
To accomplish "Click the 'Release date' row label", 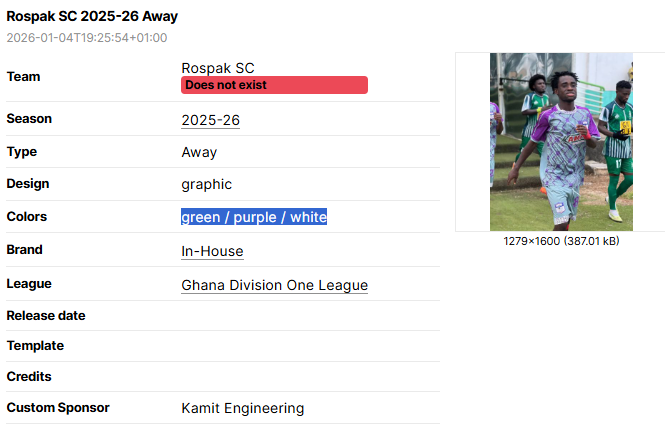I will coord(46,316).
